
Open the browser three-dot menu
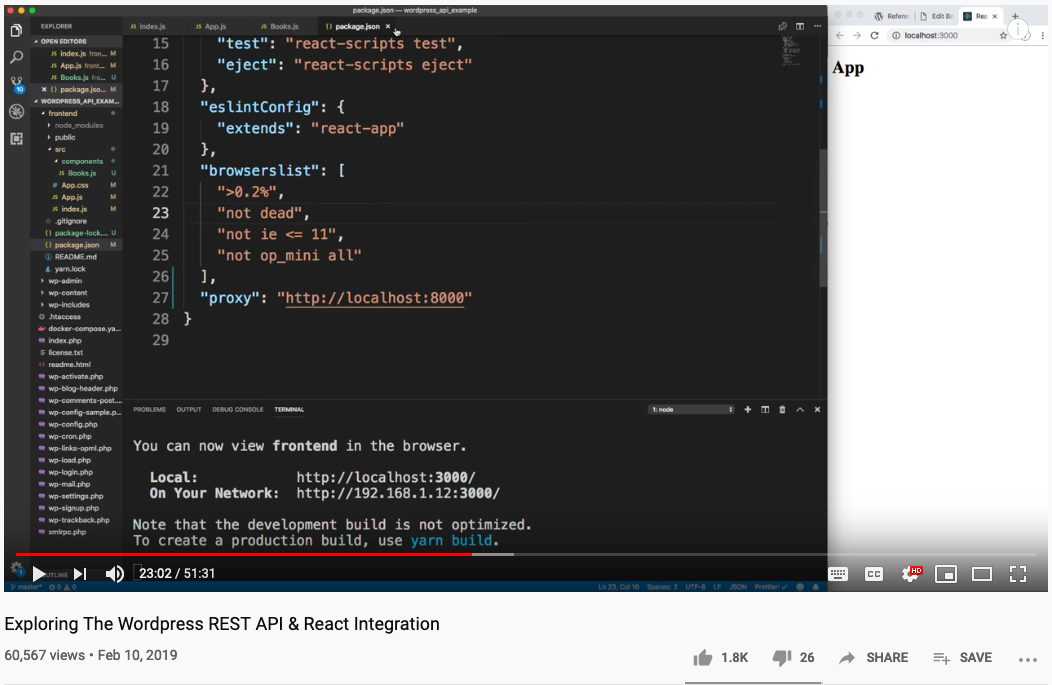pyautogui.click(x=1043, y=36)
